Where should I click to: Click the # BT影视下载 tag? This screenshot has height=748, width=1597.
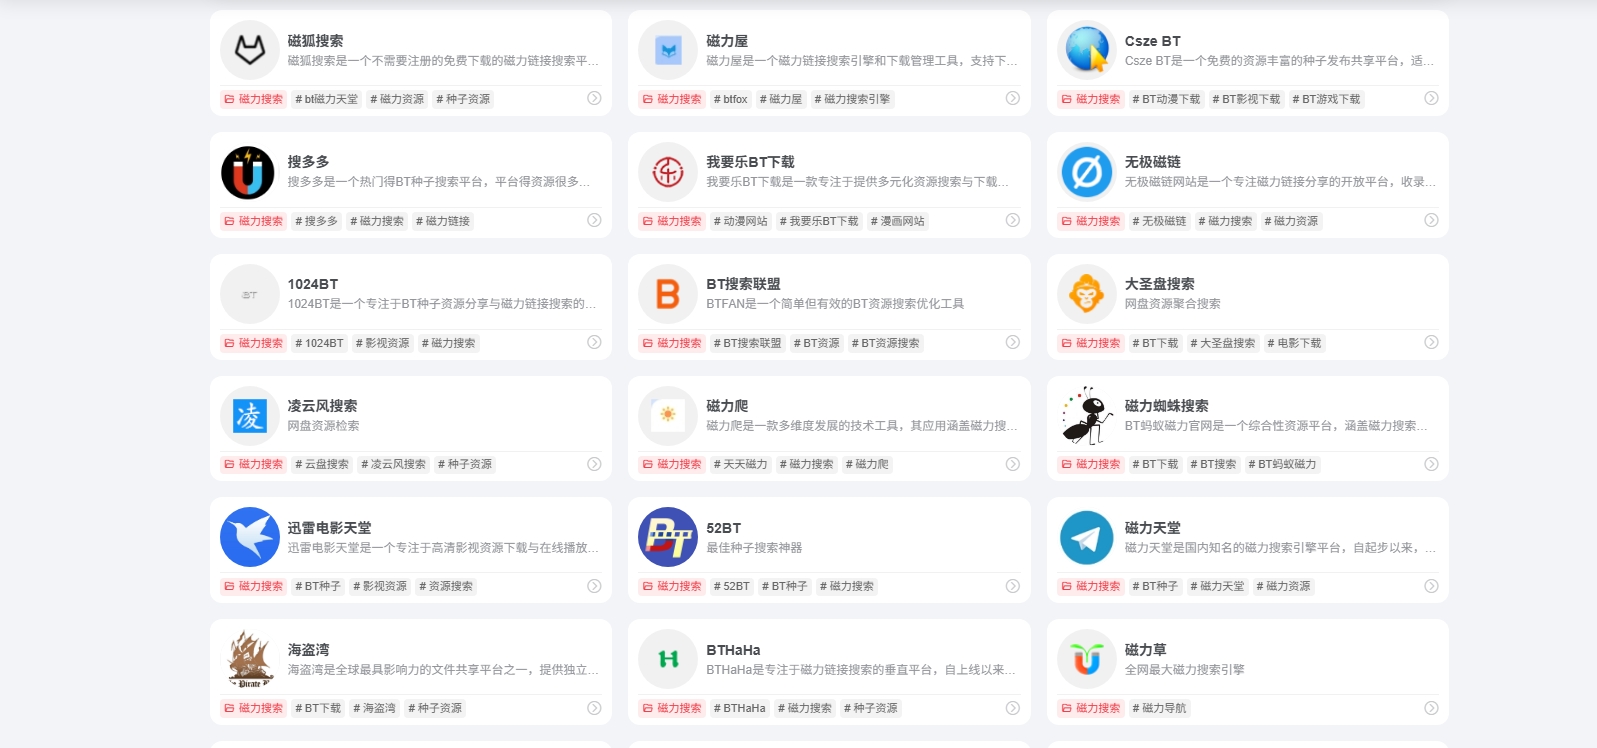click(1246, 99)
